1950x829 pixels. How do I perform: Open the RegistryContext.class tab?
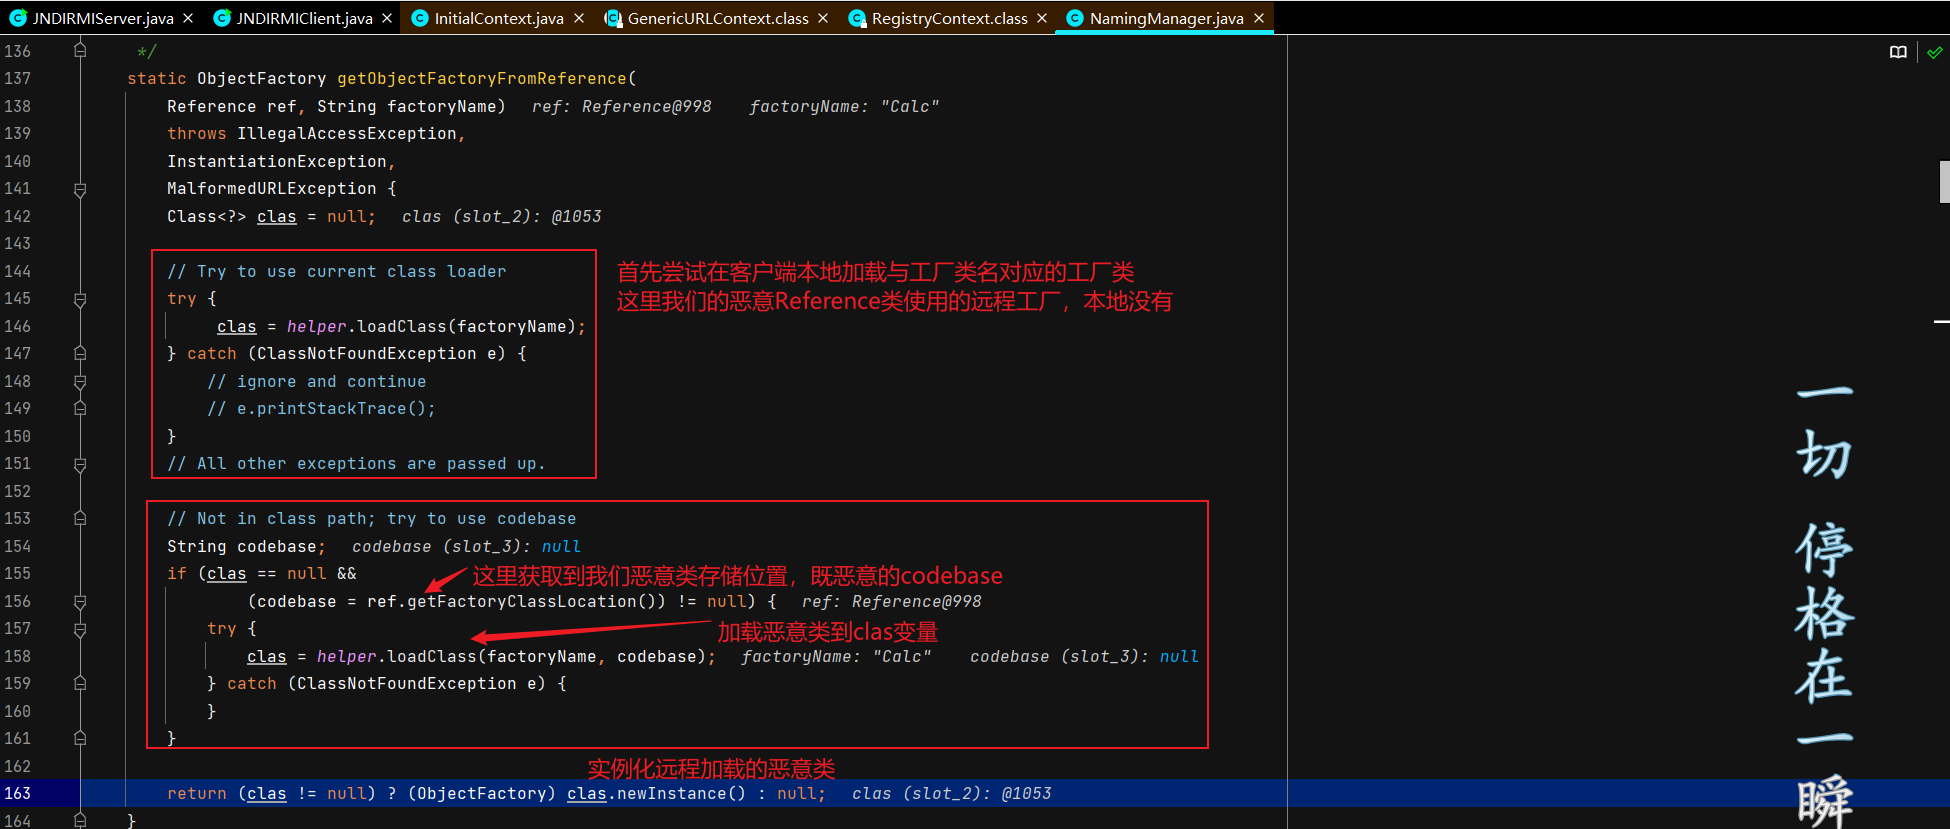pyautogui.click(x=949, y=18)
